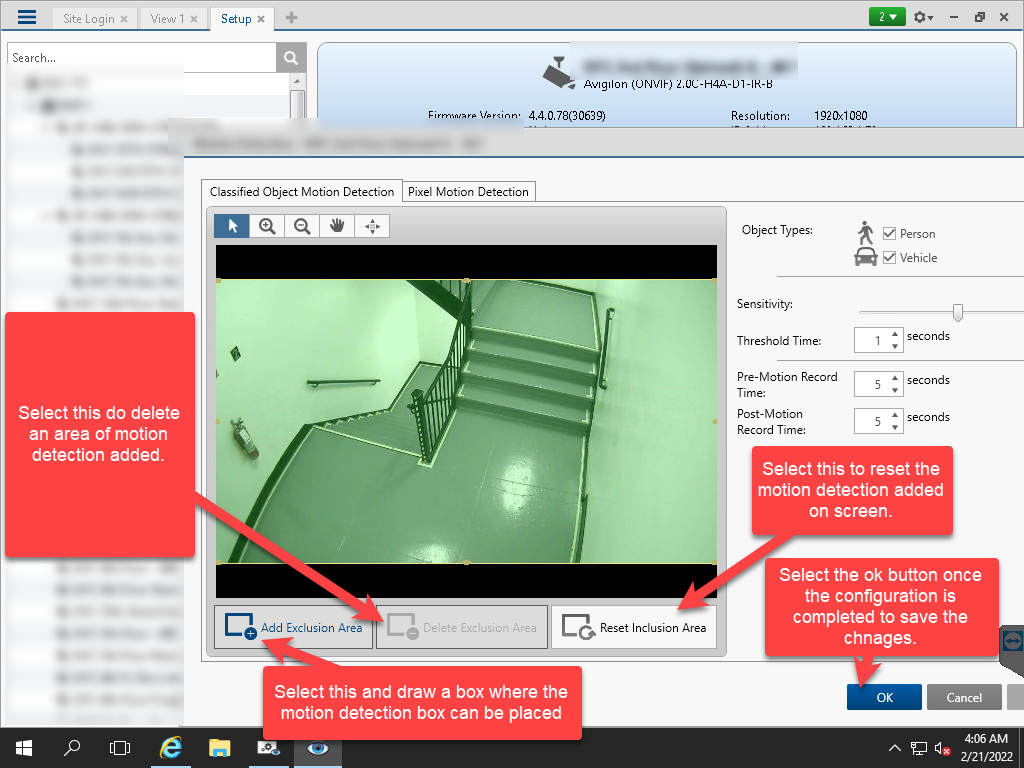The image size is (1024, 768).
Task: Click the zoom out magnifier tool
Action: [302, 226]
